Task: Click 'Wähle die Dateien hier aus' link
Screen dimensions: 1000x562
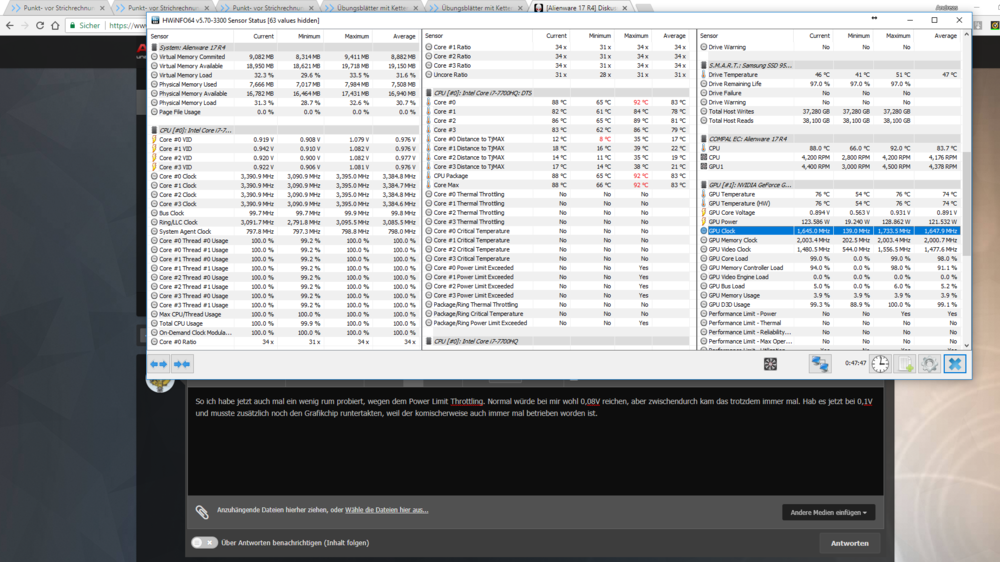Action: tap(386, 510)
